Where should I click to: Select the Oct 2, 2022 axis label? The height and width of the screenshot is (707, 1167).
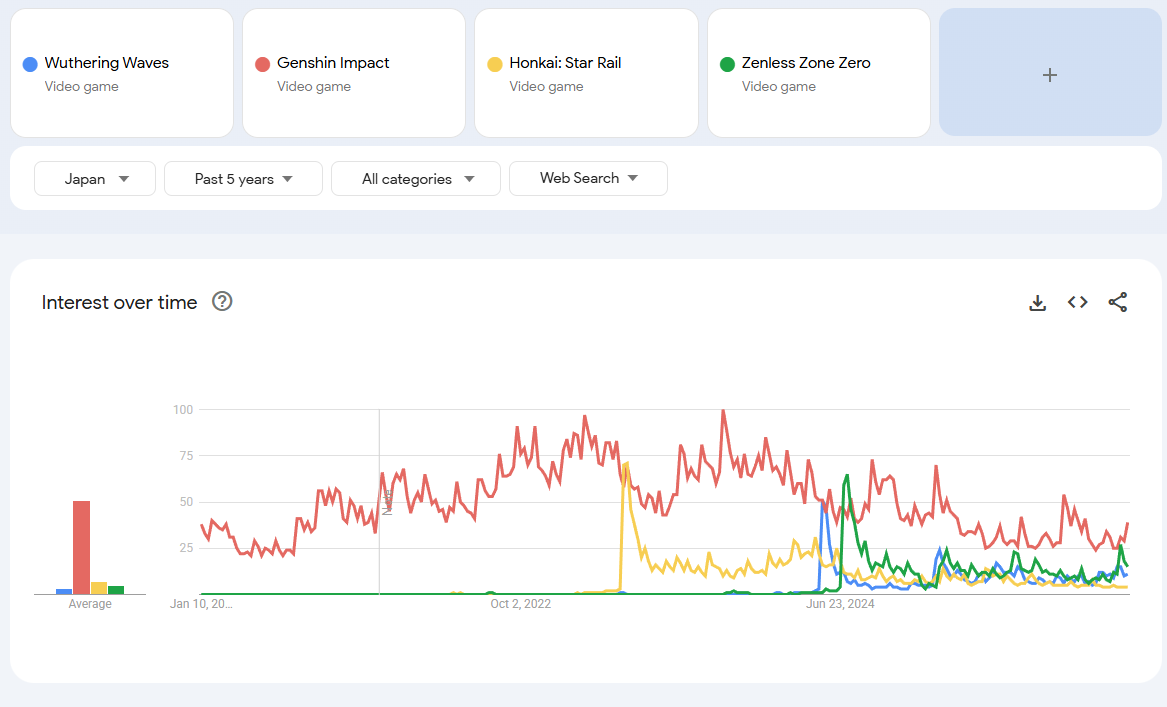520,604
